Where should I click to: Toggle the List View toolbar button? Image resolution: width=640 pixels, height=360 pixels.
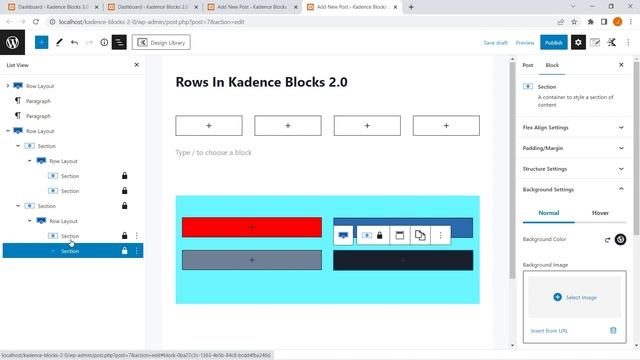(x=119, y=42)
